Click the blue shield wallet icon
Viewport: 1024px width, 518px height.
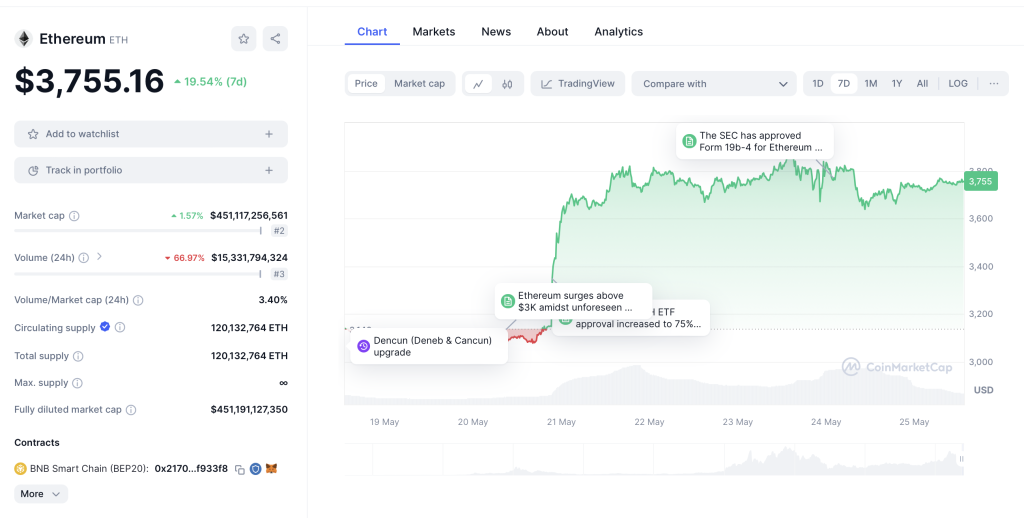[255, 468]
